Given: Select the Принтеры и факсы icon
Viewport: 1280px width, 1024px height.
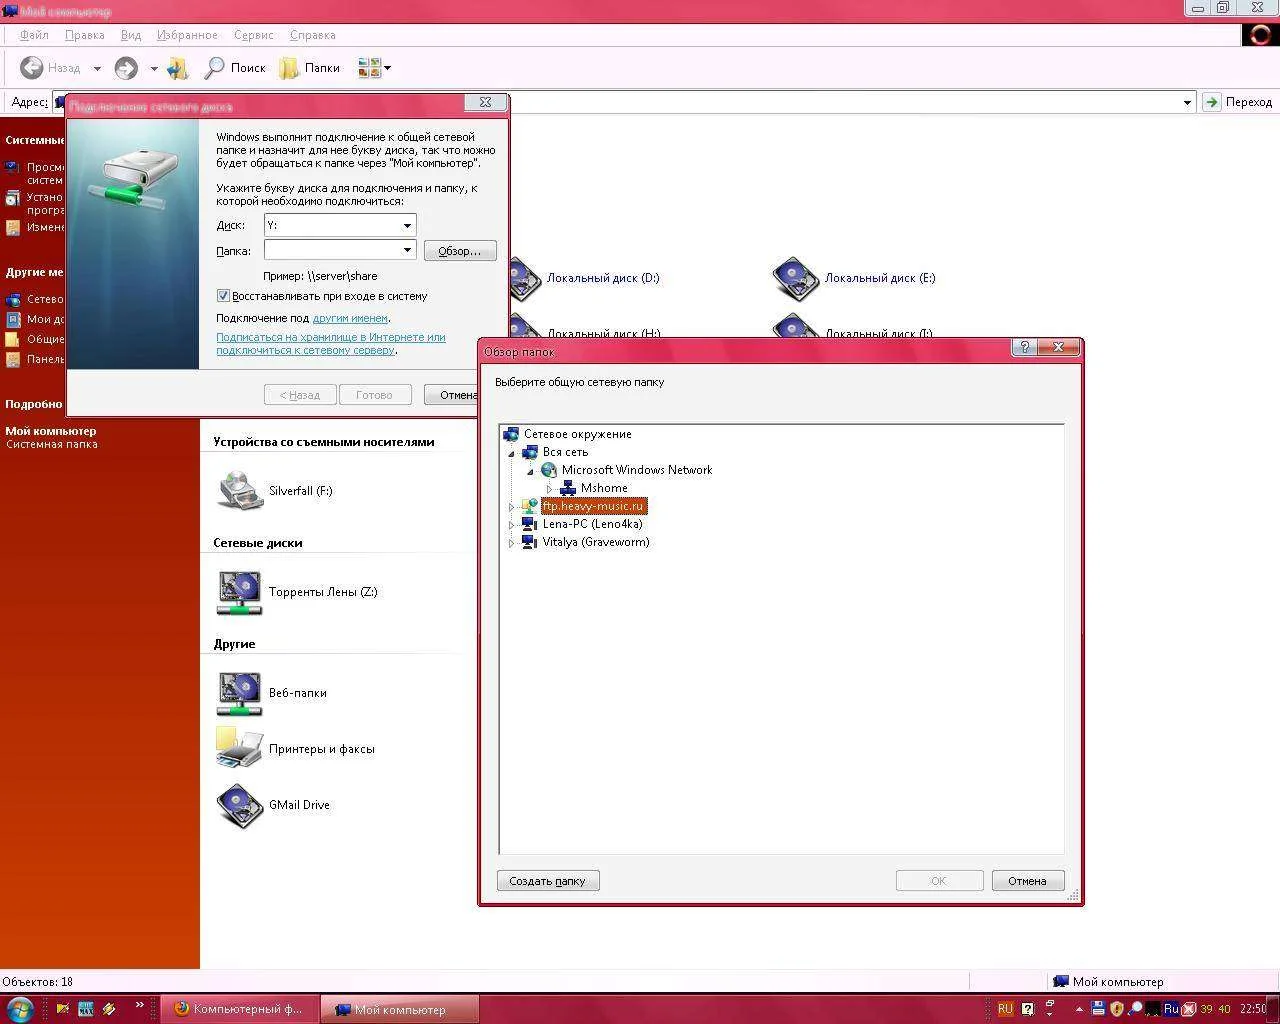Looking at the screenshot, I should click(x=240, y=749).
